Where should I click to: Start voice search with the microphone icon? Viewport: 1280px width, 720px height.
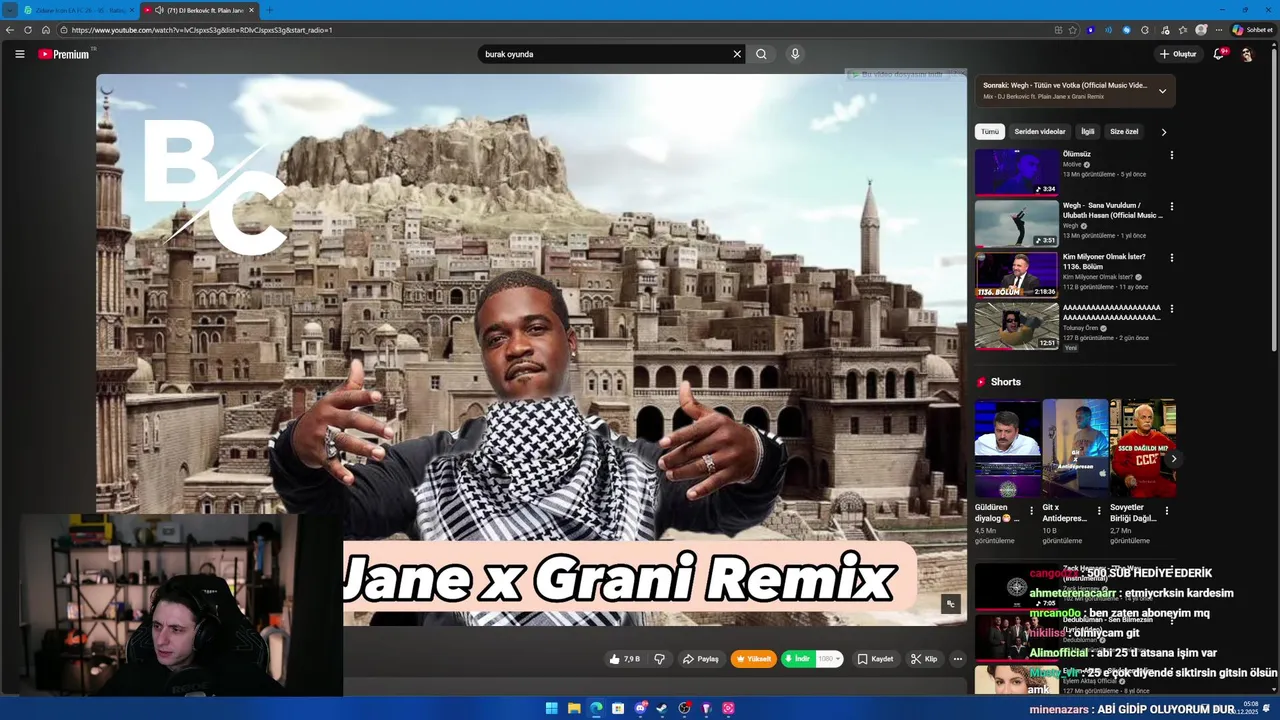(x=795, y=54)
